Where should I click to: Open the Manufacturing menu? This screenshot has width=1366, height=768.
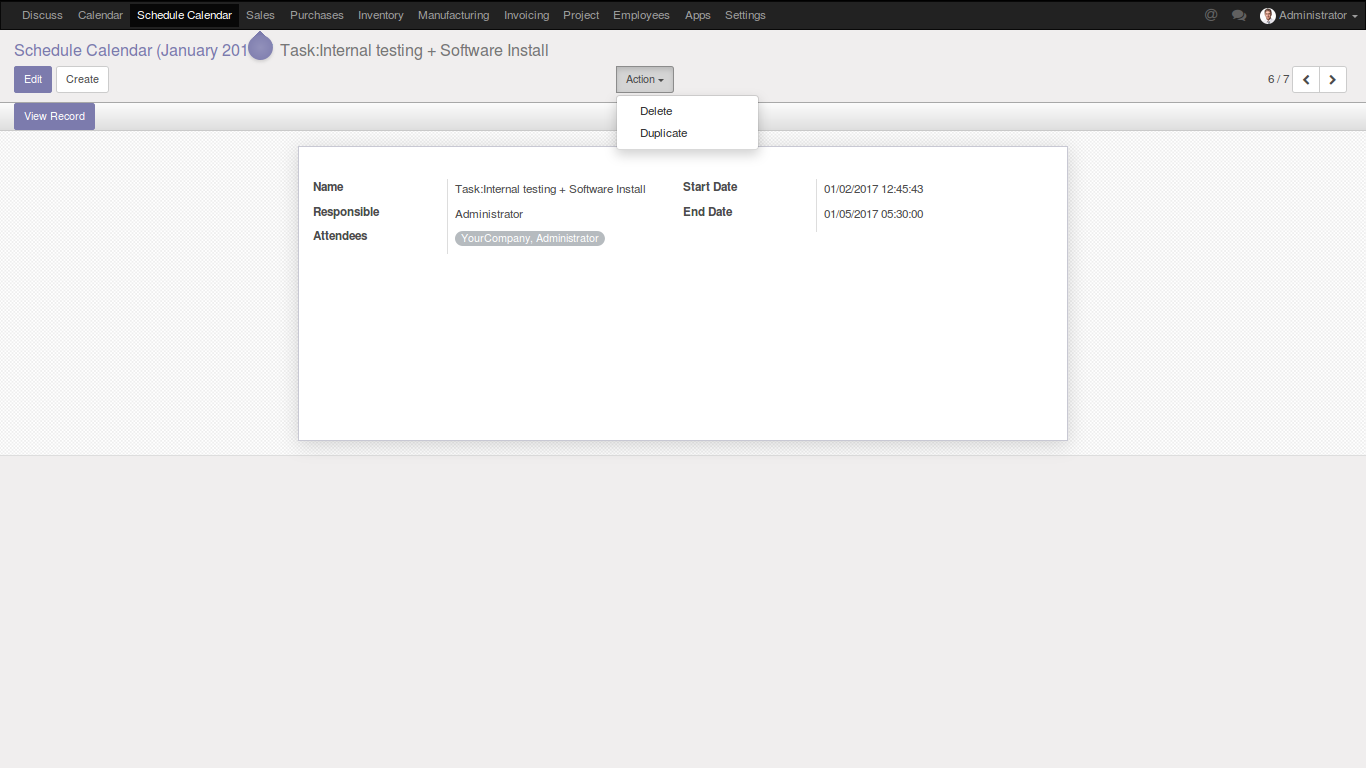tap(454, 15)
